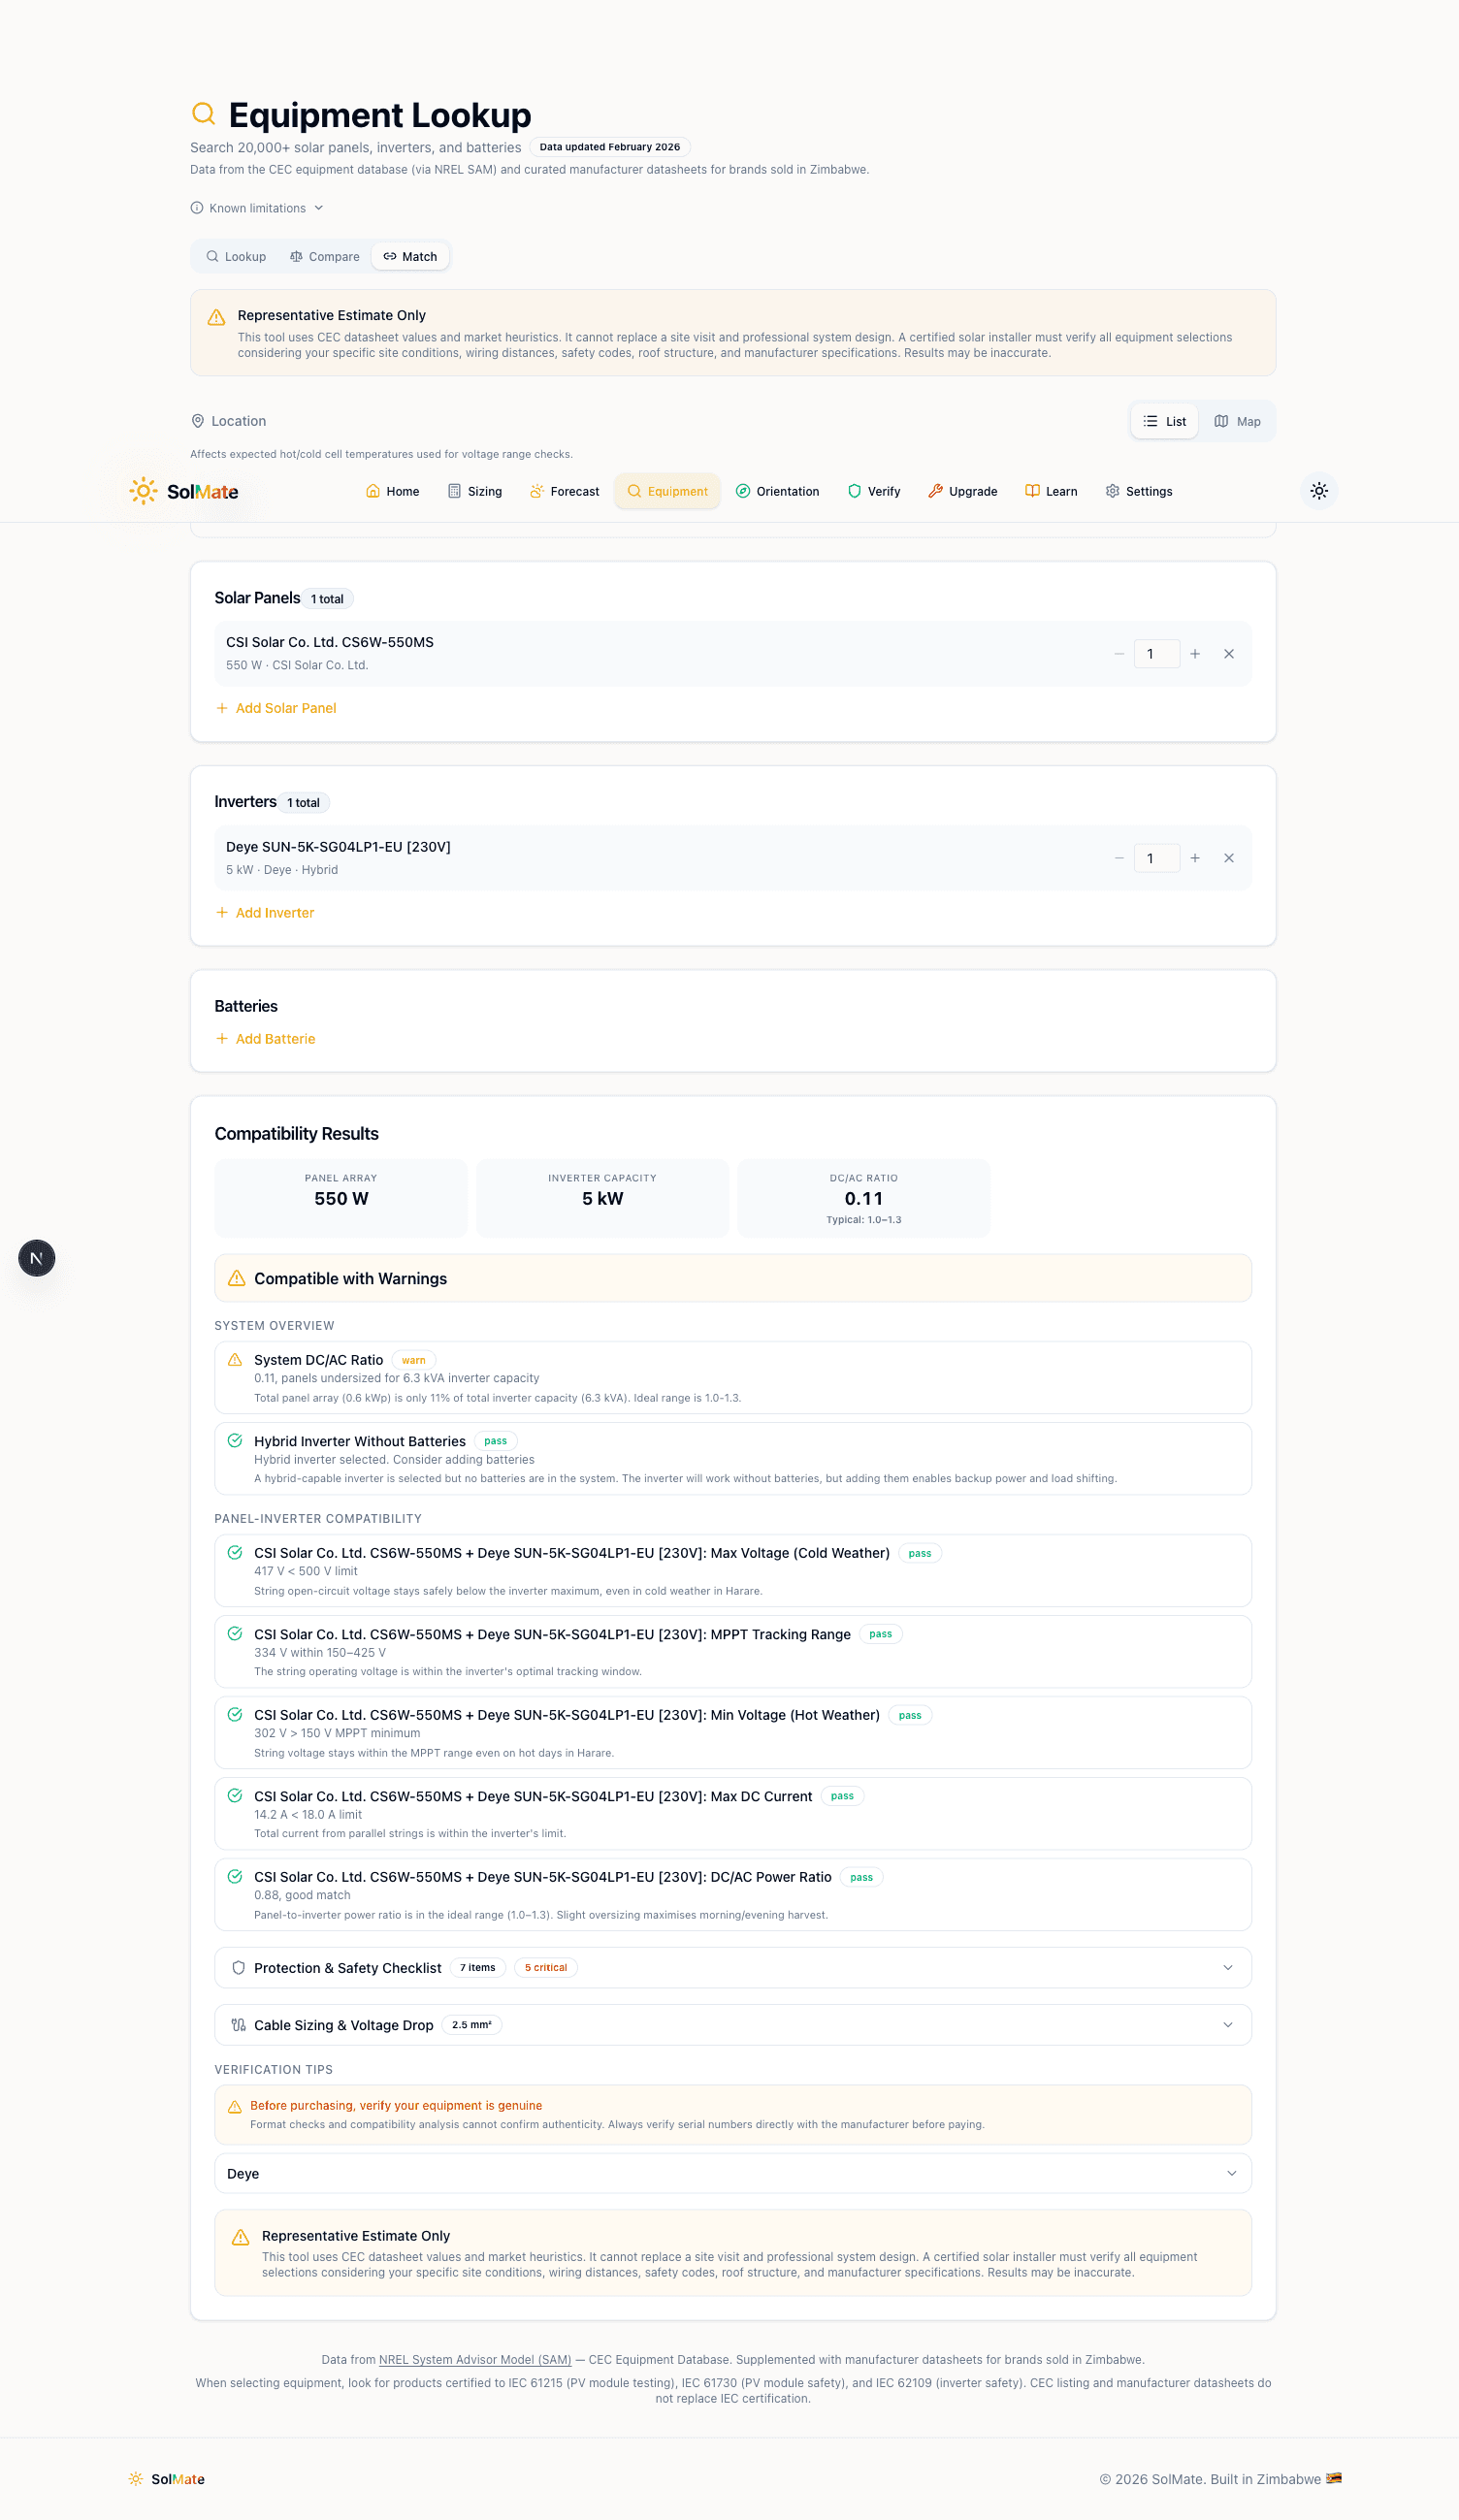Click the Inverter Capacity 5 kW value
This screenshot has height=2520, width=1459.
pyautogui.click(x=603, y=1199)
